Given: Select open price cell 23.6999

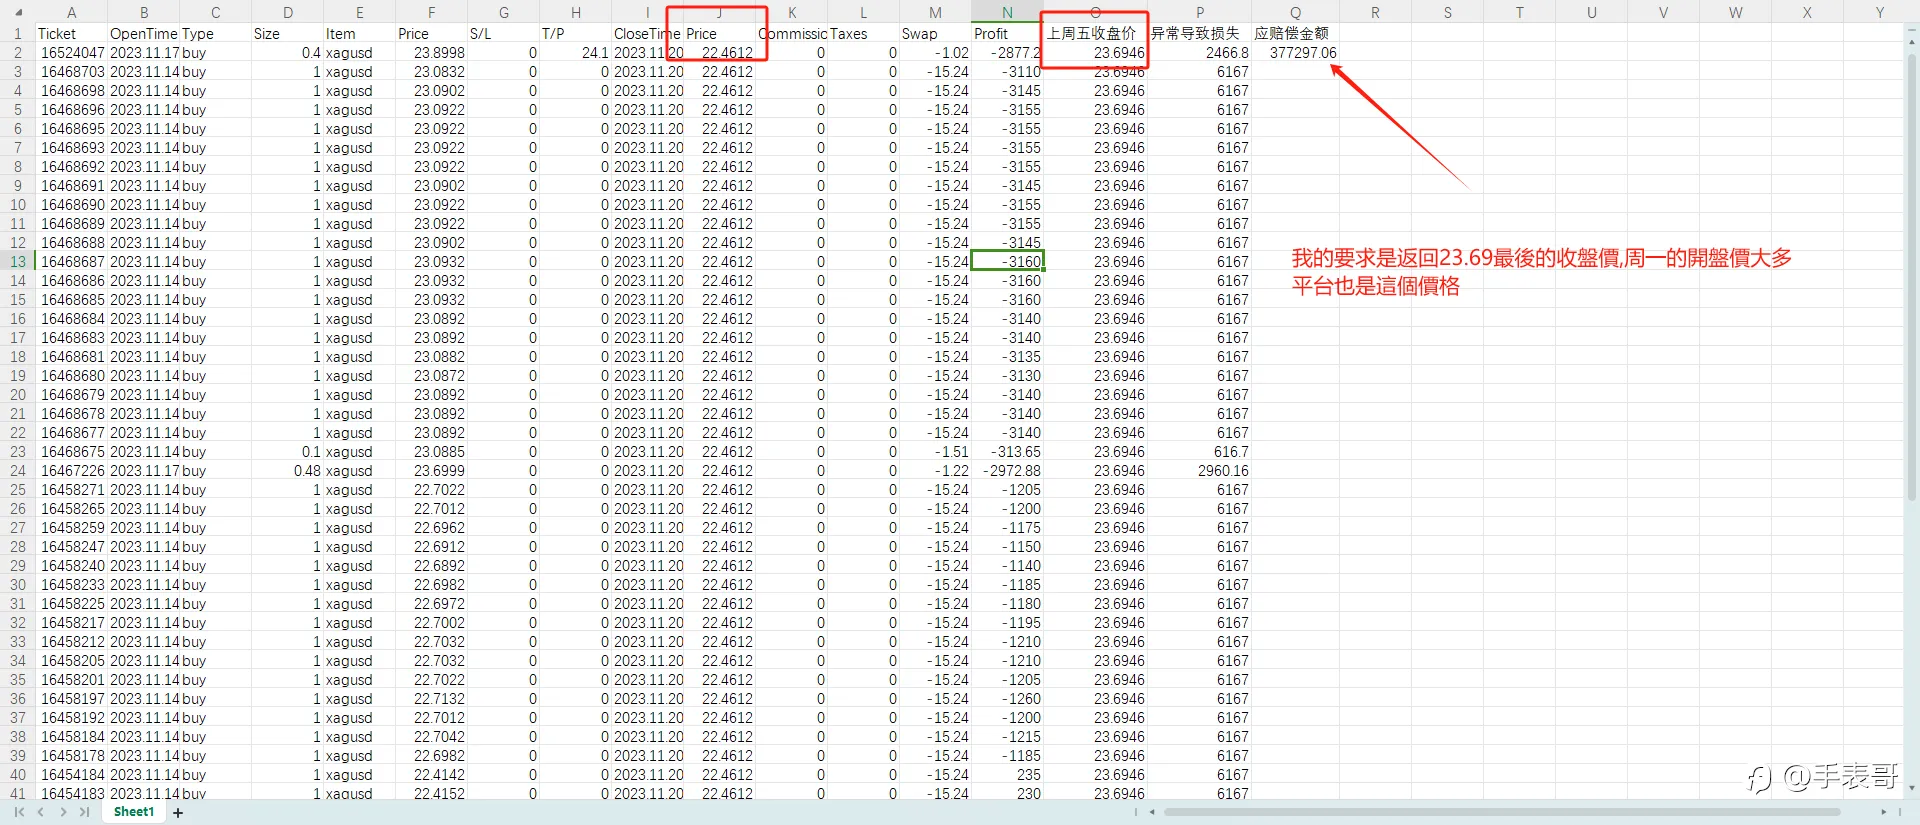Looking at the screenshot, I should click(432, 470).
